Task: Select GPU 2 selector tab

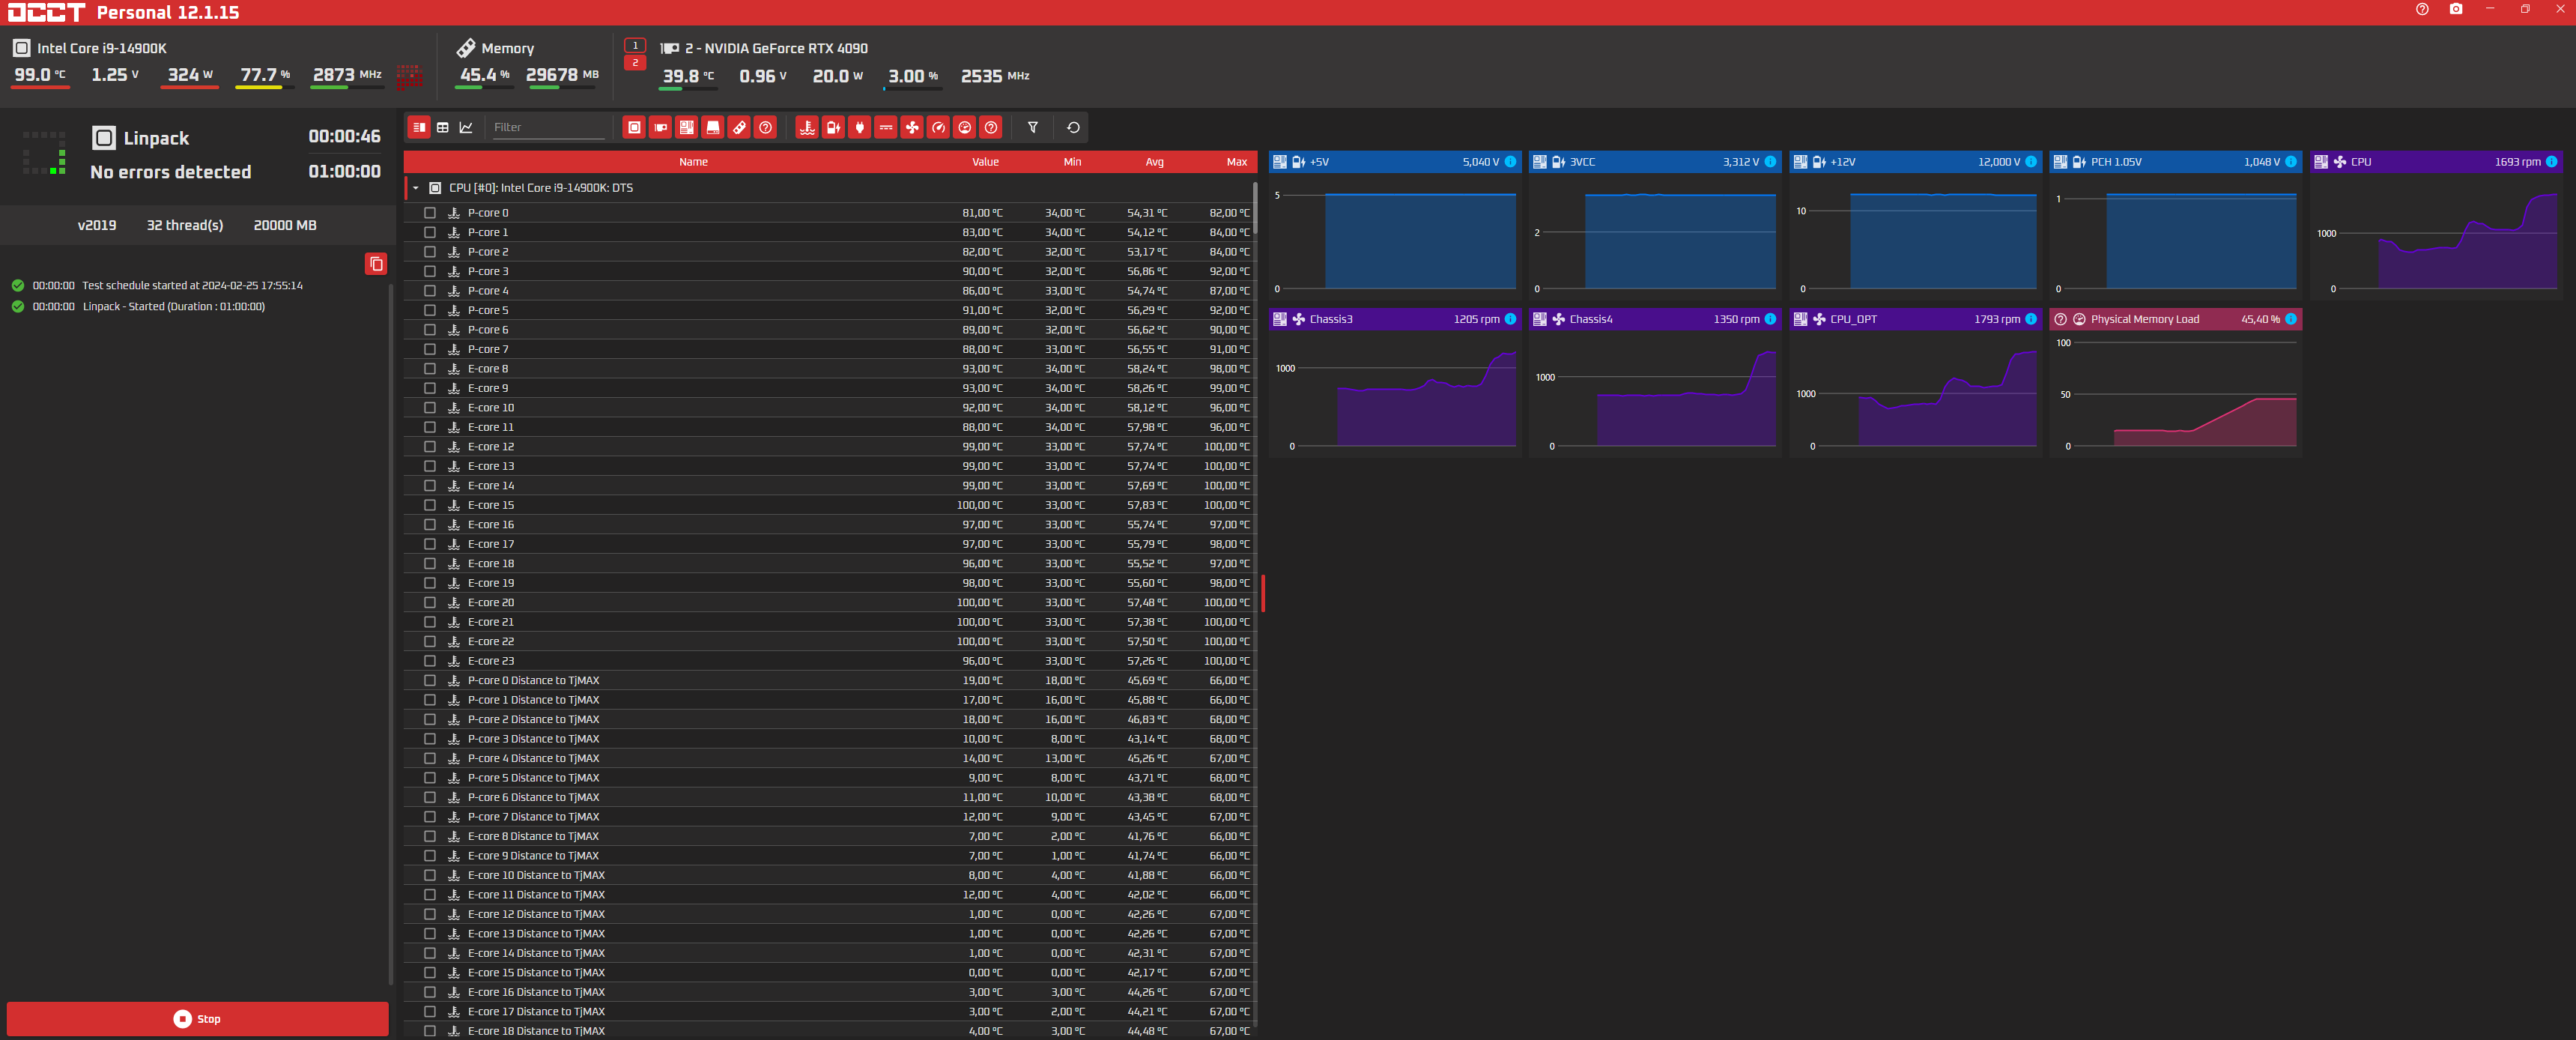Action: pos(634,63)
